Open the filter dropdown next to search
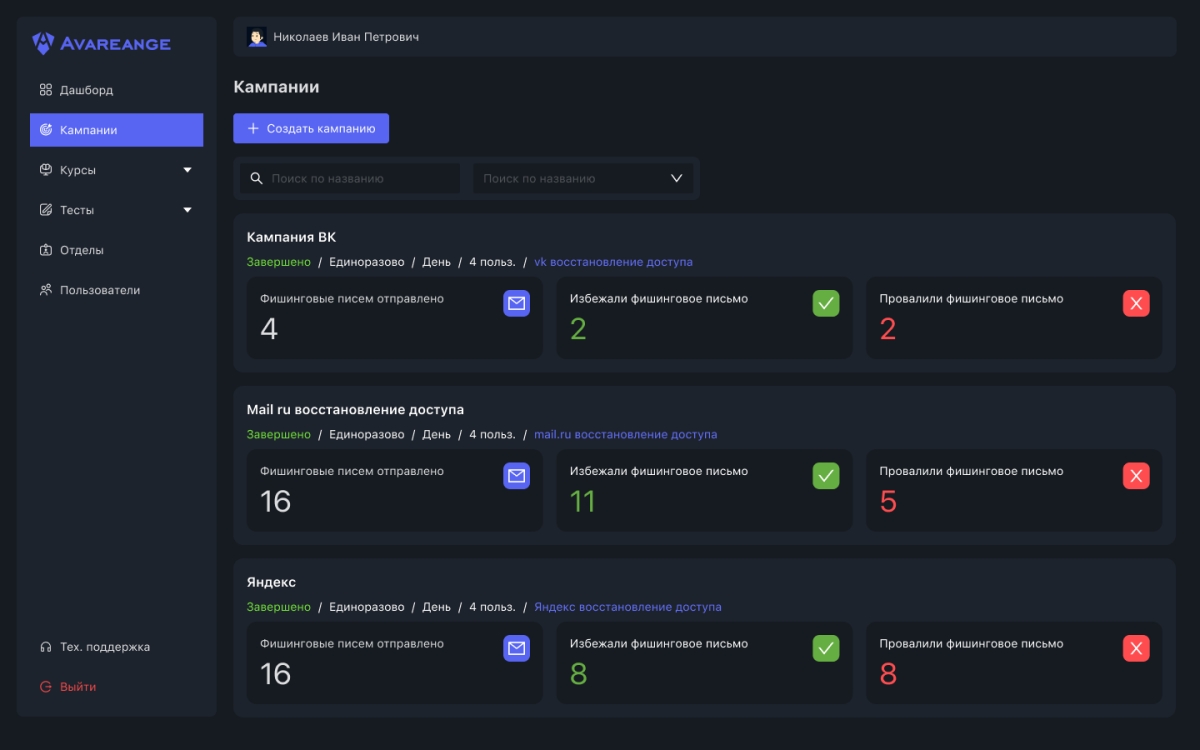This screenshot has width=1200, height=750. pos(583,178)
